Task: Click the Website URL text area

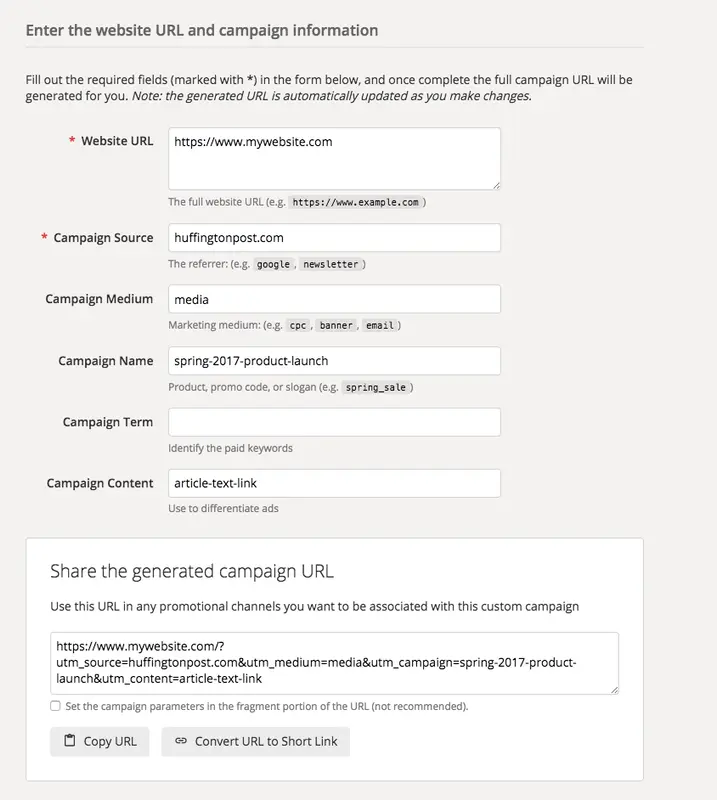Action: coord(334,158)
